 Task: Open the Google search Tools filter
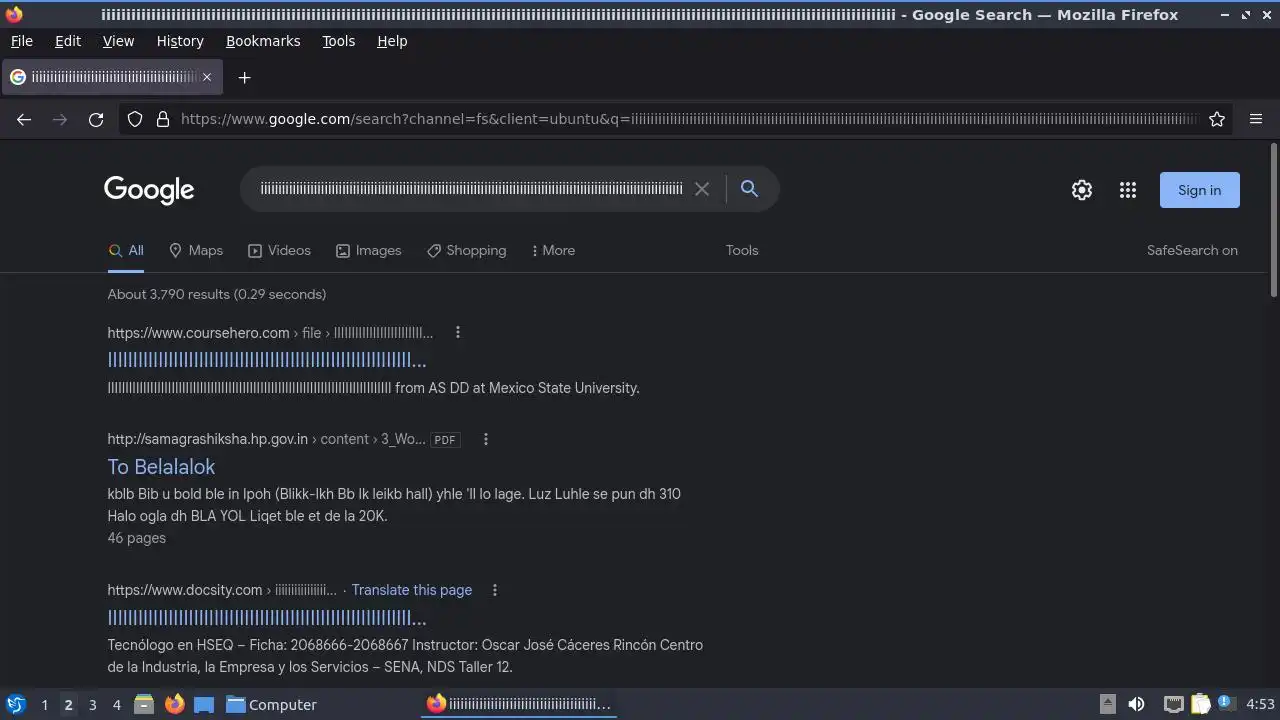742,250
